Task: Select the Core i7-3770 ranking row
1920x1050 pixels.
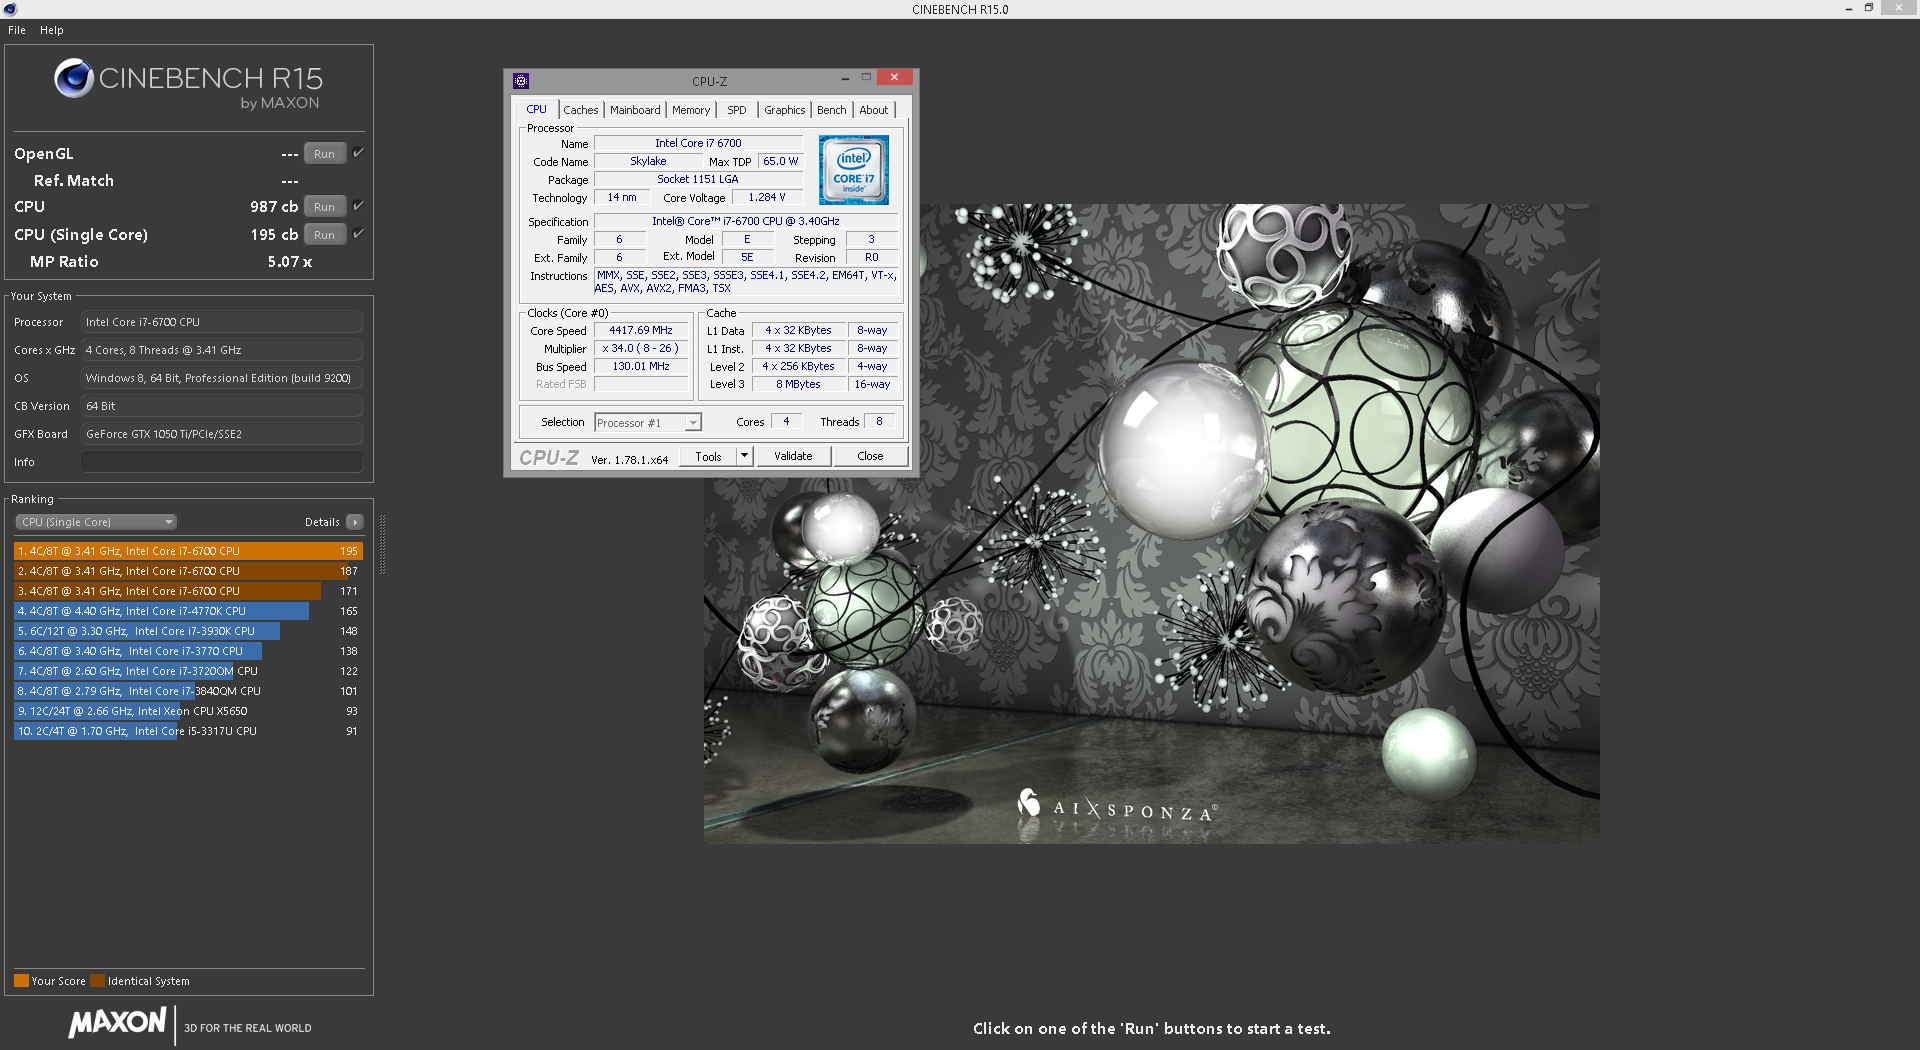Action: [x=188, y=651]
